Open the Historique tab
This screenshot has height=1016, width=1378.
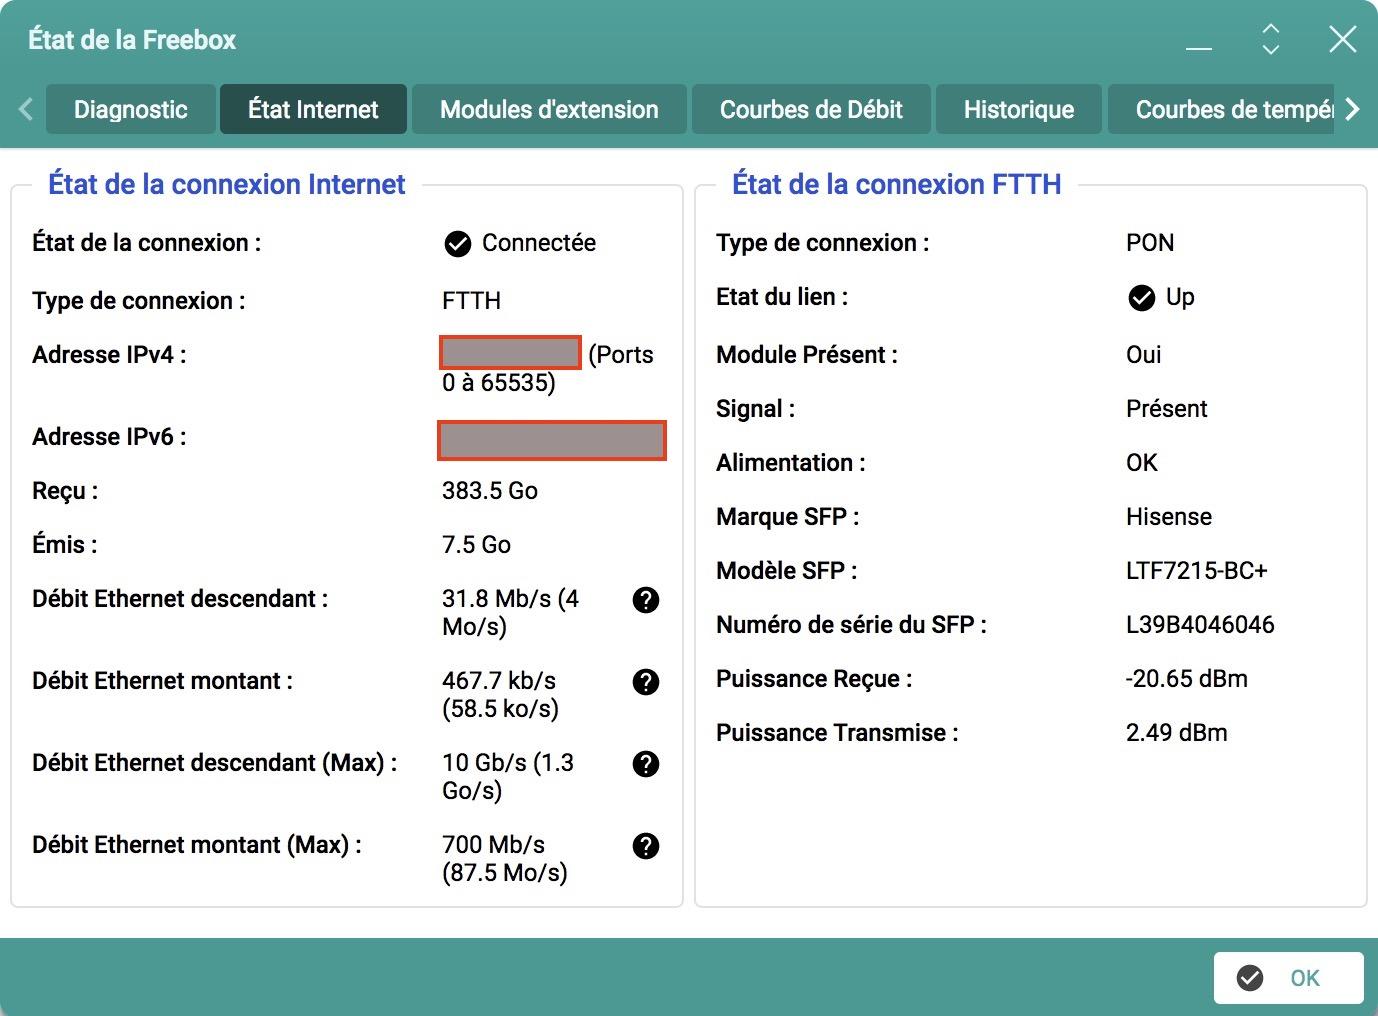pyautogui.click(x=1018, y=109)
